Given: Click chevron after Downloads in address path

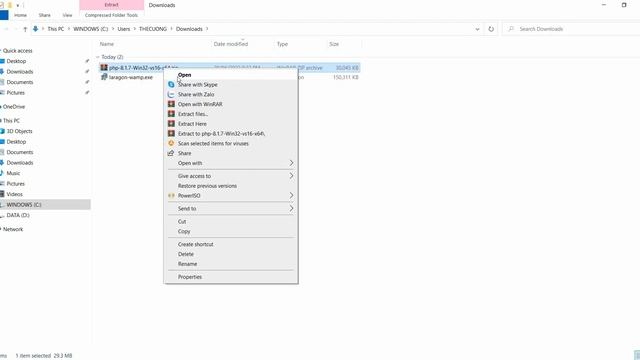Looking at the screenshot, I should click(207, 29).
